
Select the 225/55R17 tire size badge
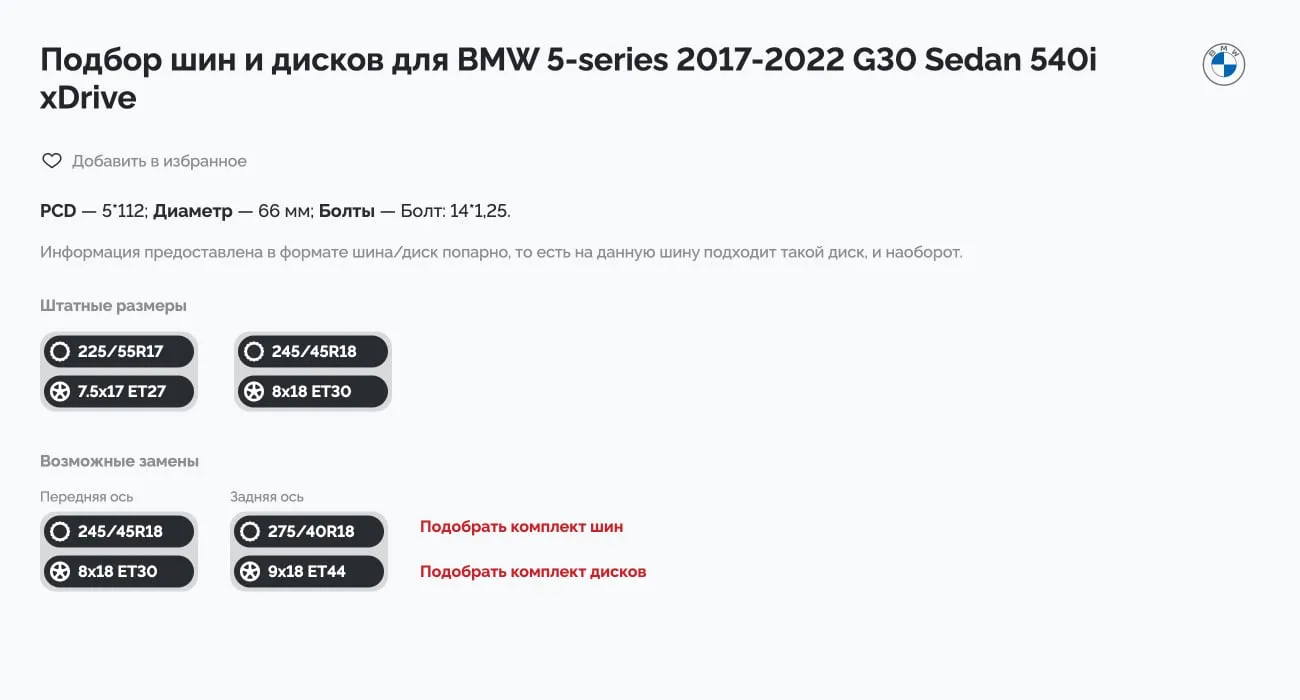[119, 351]
